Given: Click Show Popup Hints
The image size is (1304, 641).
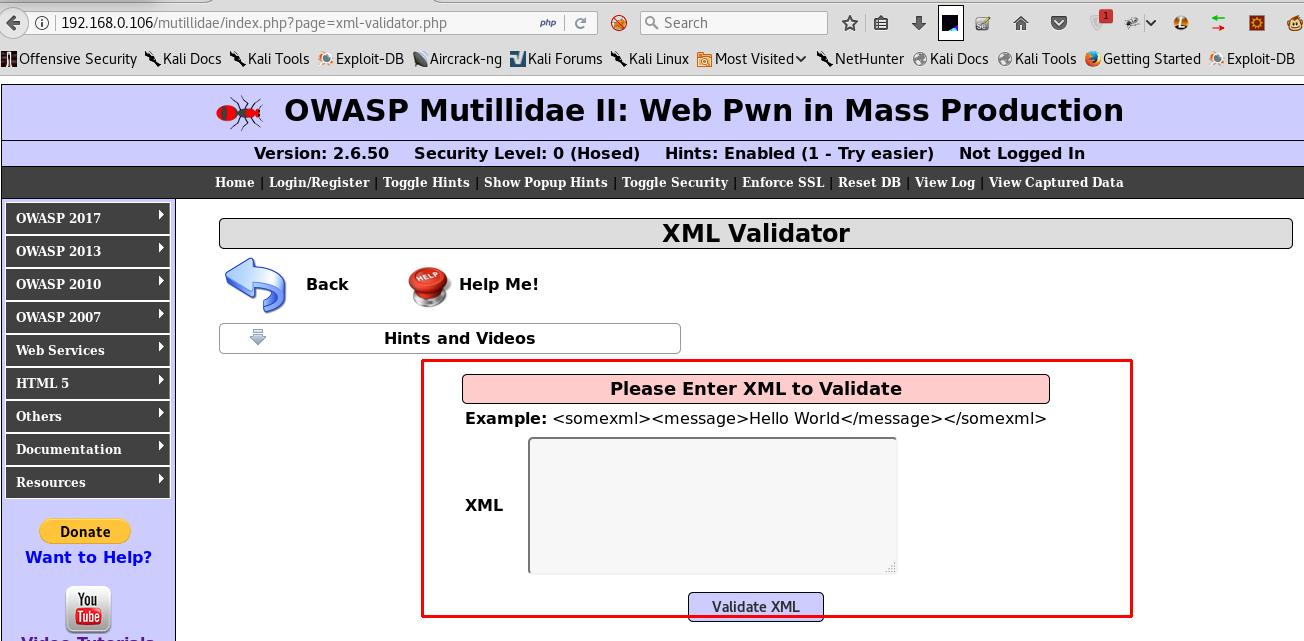Looking at the screenshot, I should click(x=545, y=182).
